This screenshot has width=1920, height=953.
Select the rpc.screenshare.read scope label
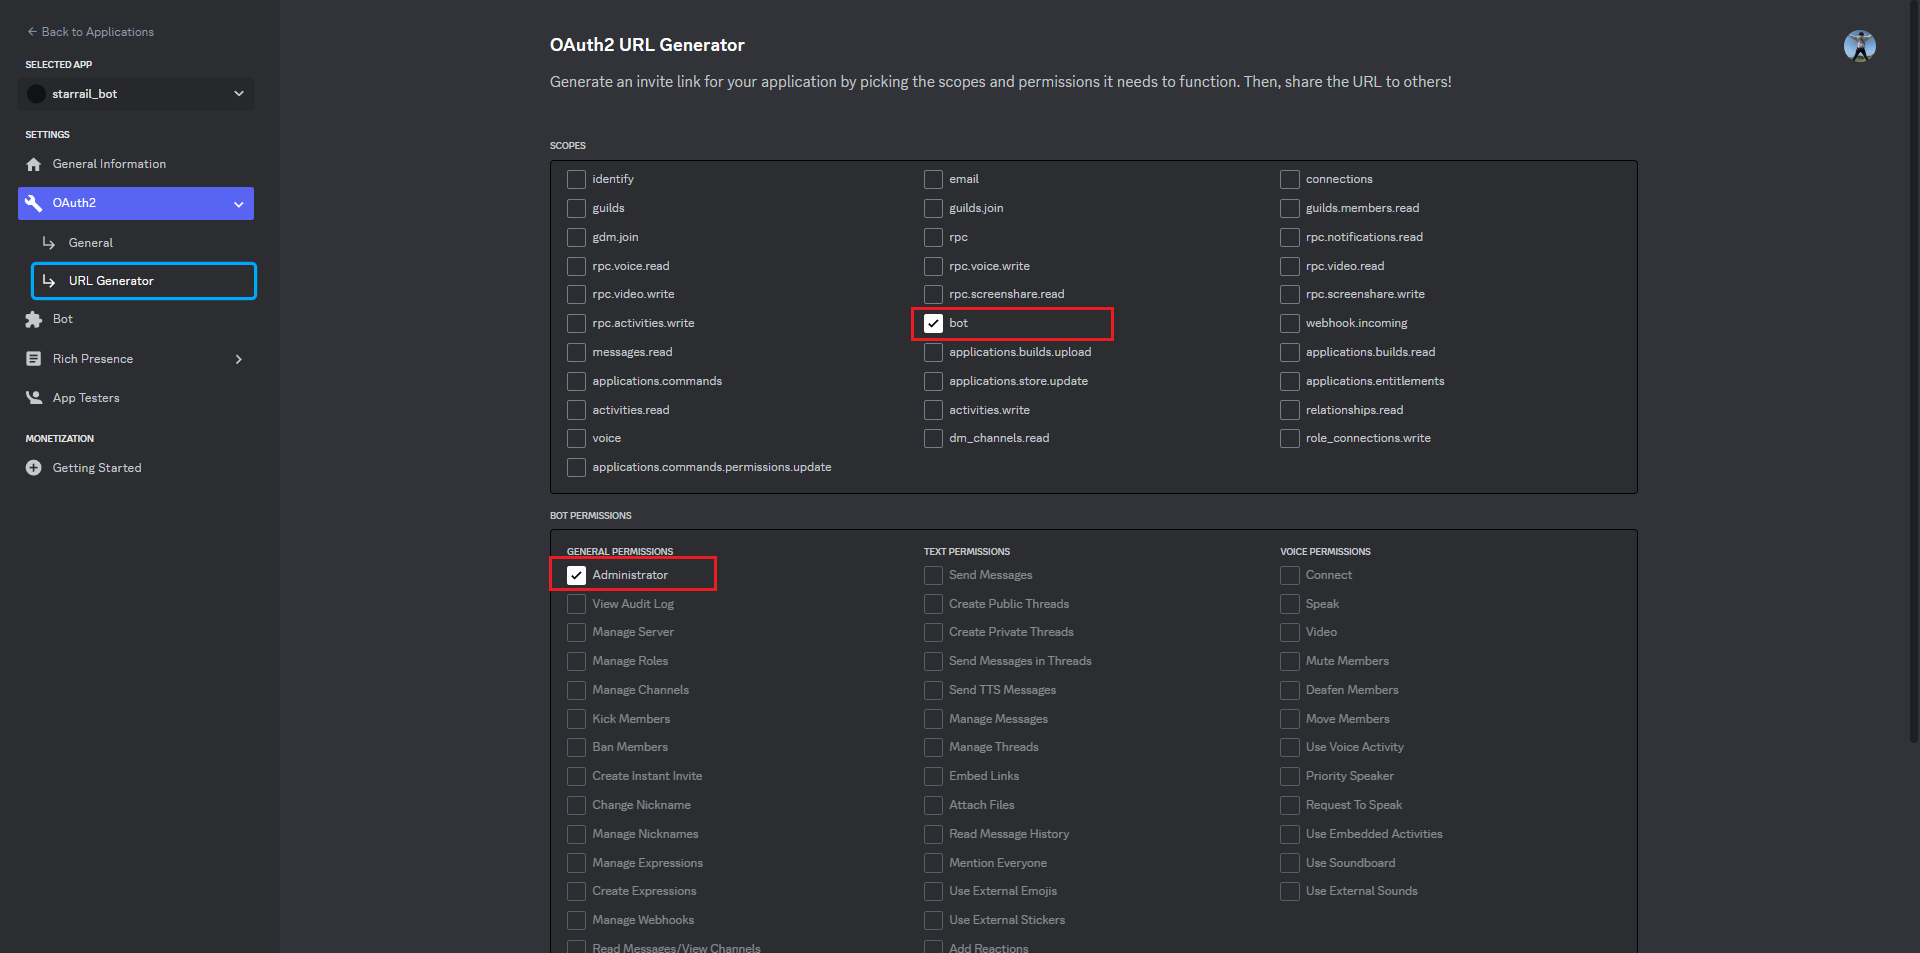pyautogui.click(x=1006, y=294)
